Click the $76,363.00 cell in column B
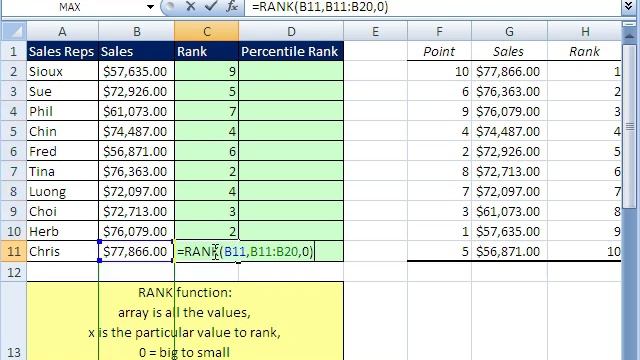This screenshot has width=640, height=360. click(x=136, y=171)
